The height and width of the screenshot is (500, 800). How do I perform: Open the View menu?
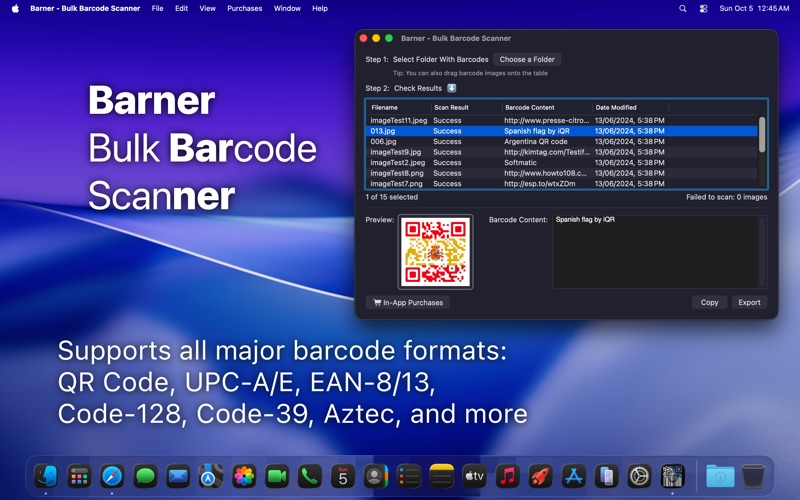pyautogui.click(x=207, y=8)
